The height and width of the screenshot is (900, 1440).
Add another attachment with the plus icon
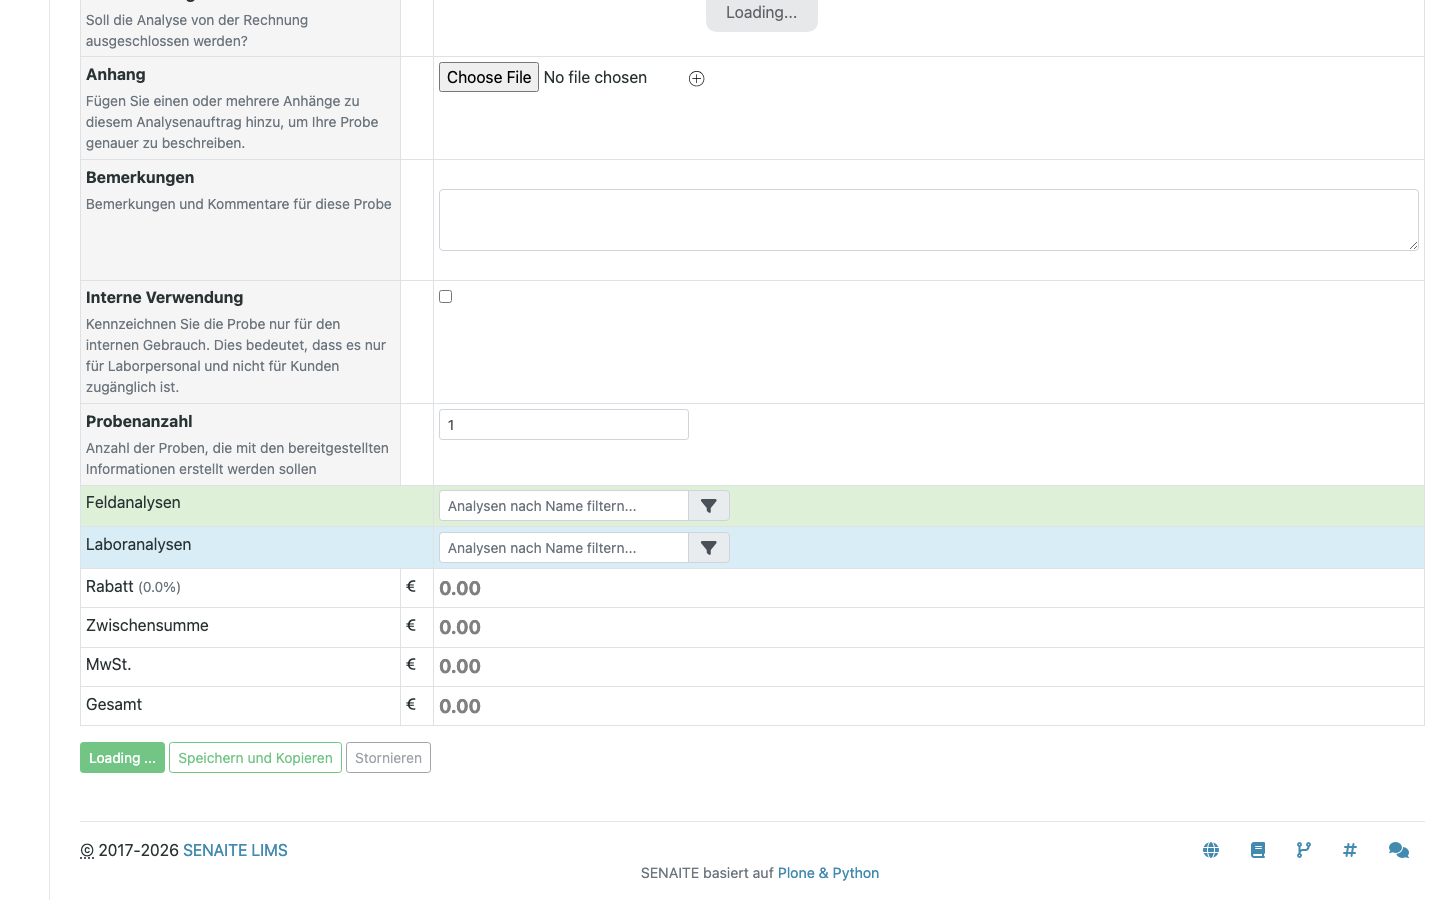click(696, 77)
